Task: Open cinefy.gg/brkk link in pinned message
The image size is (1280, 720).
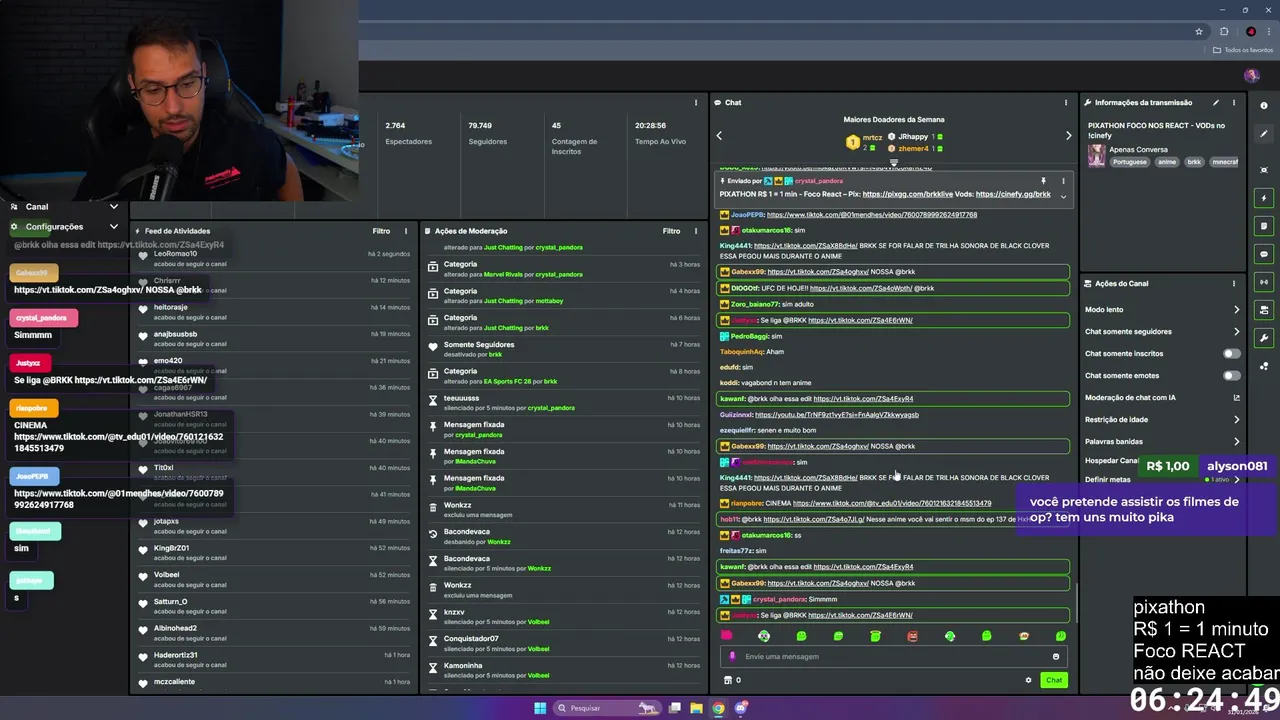Action: click(x=1013, y=194)
